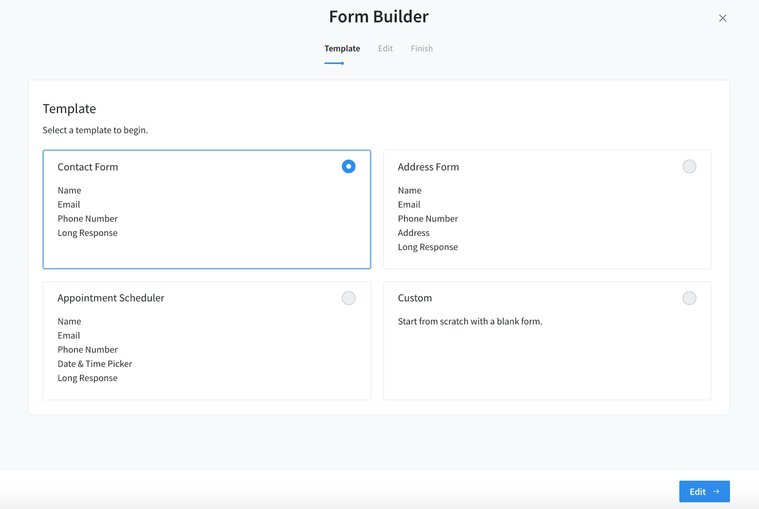Click the 'Template' section heading
This screenshot has width=759, height=509.
pos(69,109)
